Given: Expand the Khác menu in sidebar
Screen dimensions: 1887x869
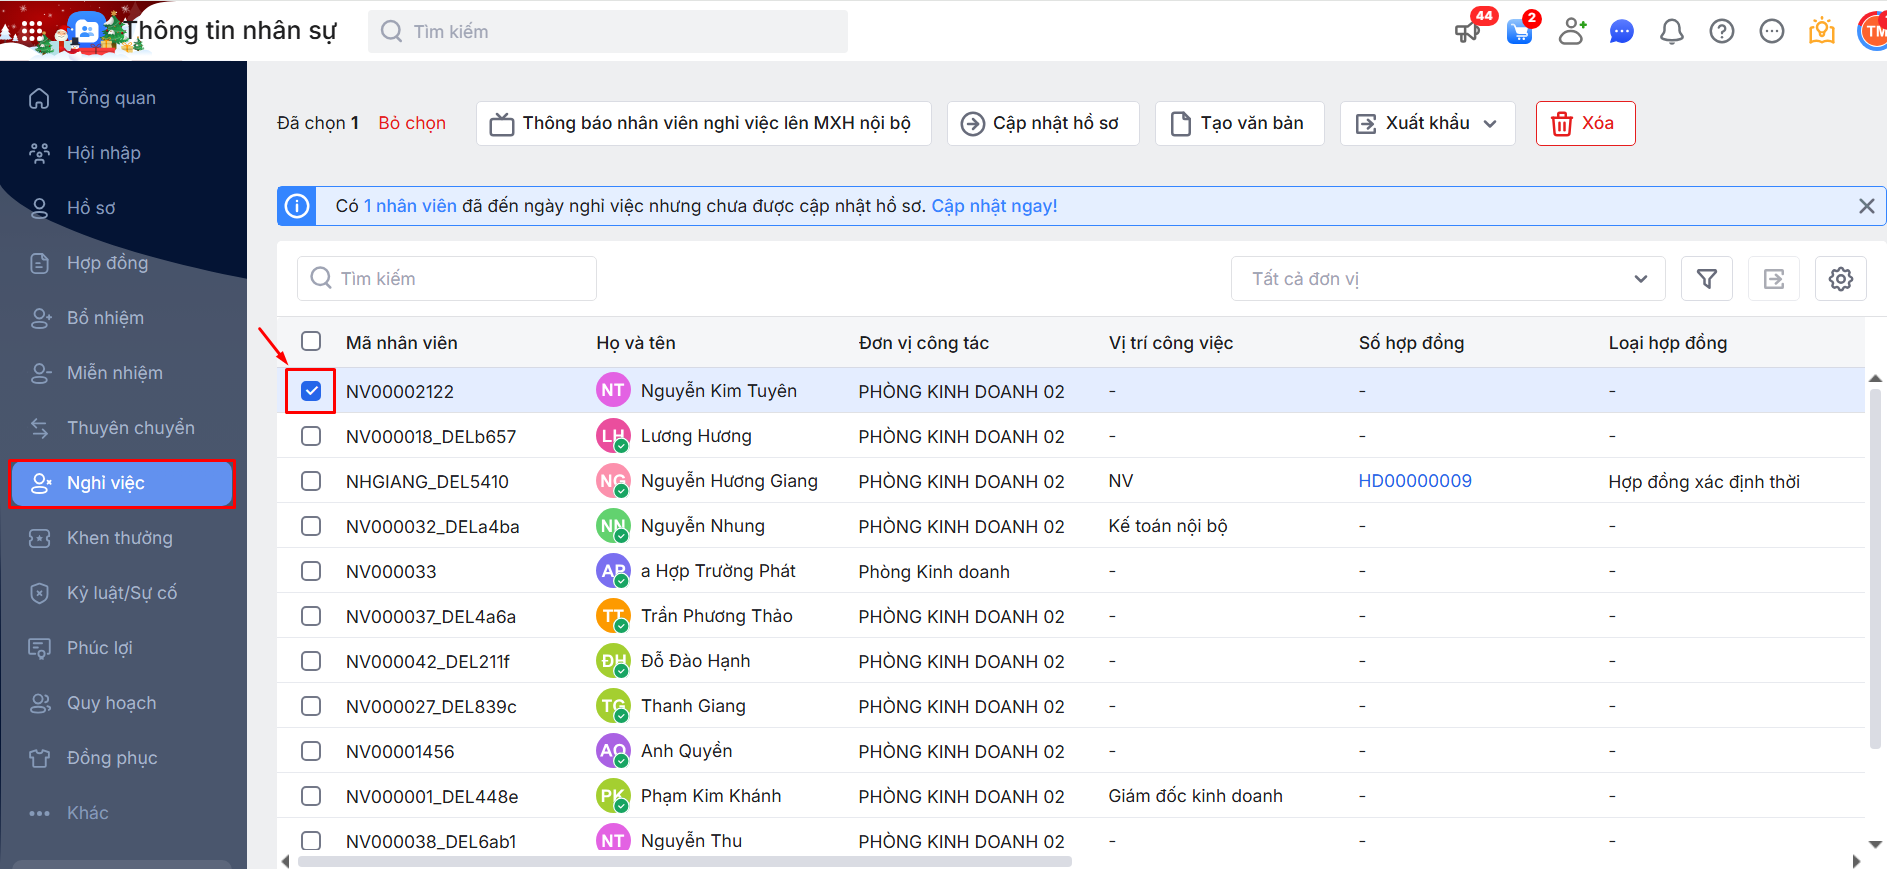Looking at the screenshot, I should click(x=87, y=813).
